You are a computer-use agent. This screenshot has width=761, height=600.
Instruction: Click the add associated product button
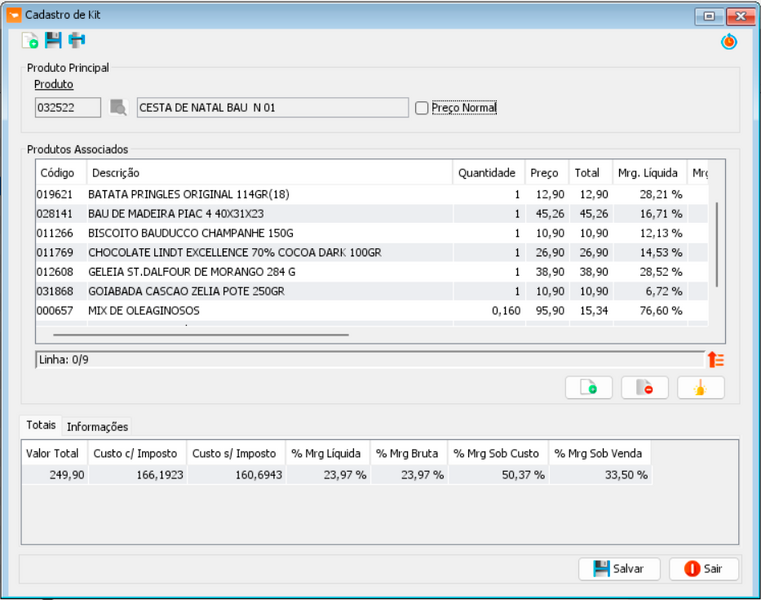[589, 388]
